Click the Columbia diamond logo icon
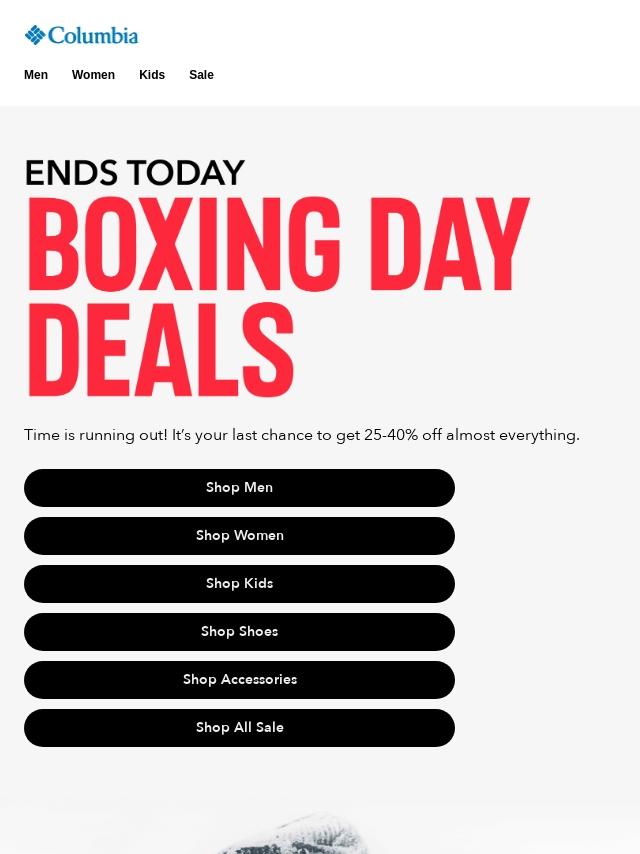The width and height of the screenshot is (640, 854). 35,36
